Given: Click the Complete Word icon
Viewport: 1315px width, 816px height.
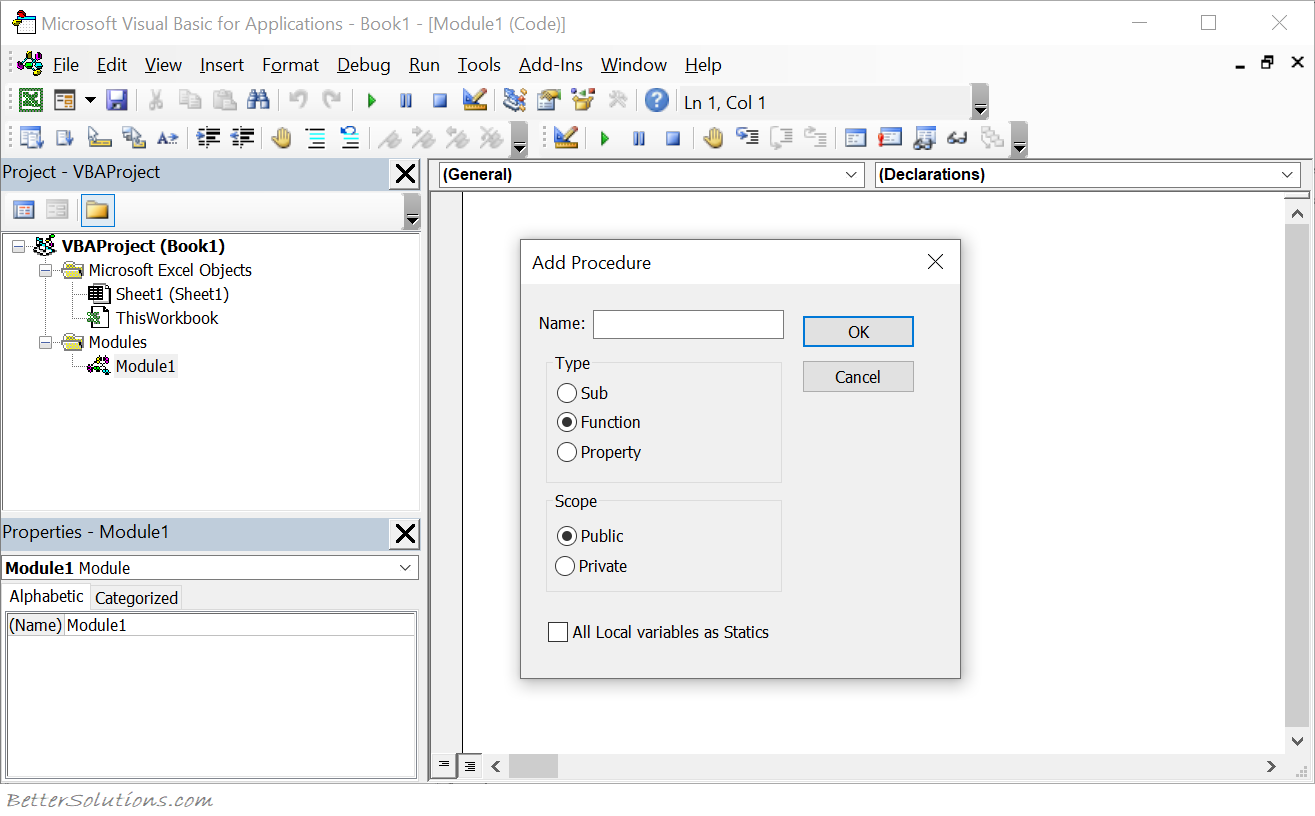Looking at the screenshot, I should click(x=167, y=138).
